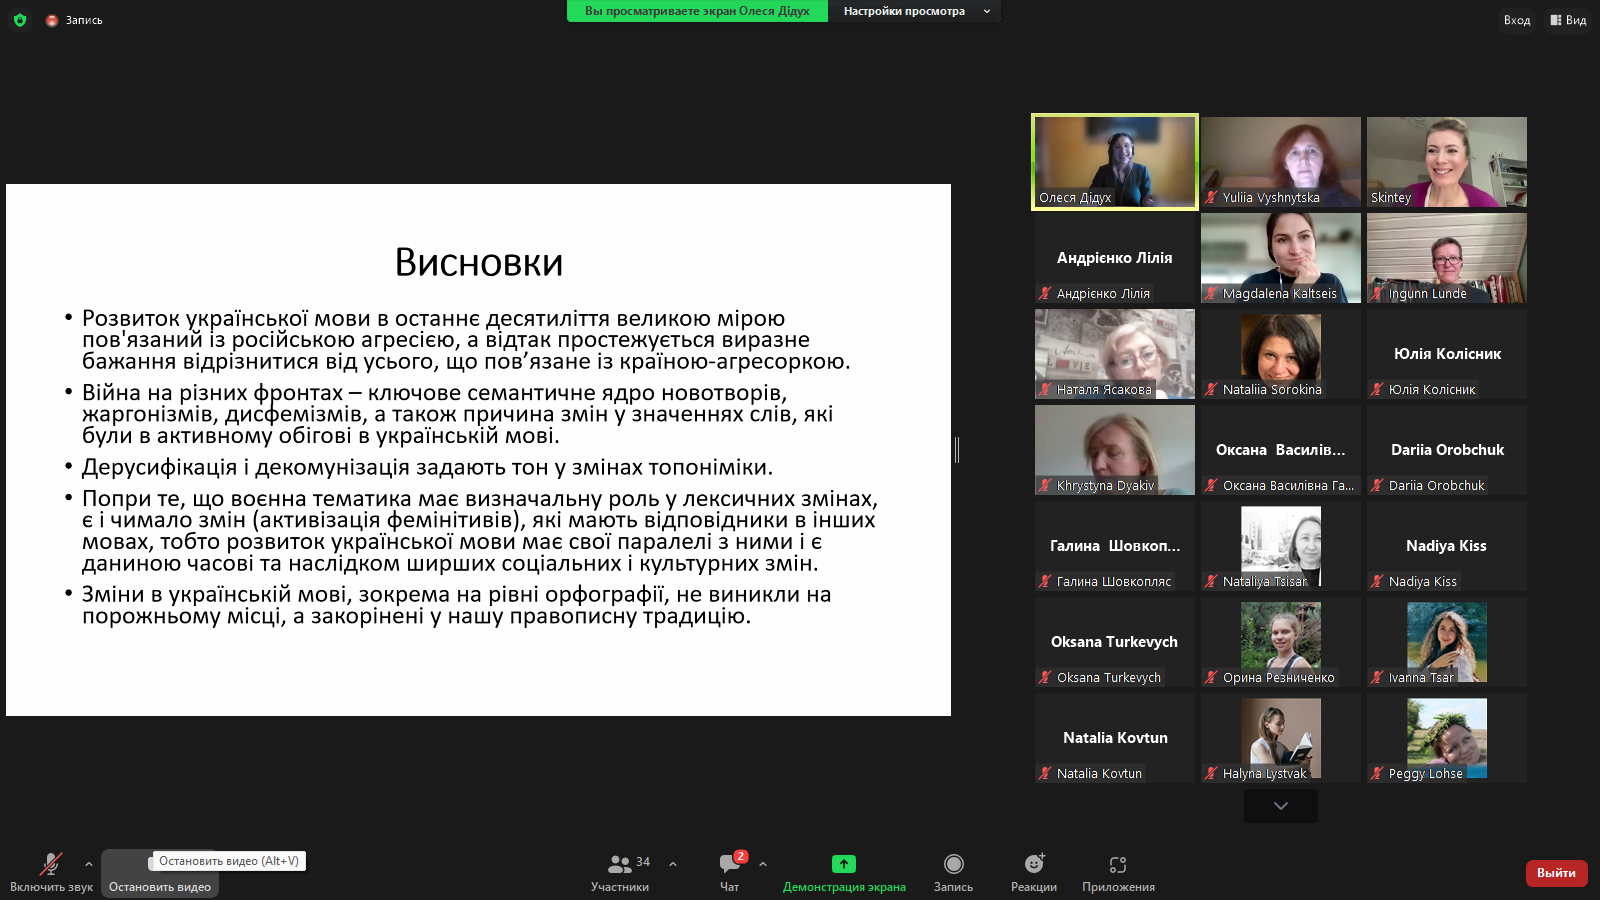
Task: Show more participants with down chevron
Action: [1280, 806]
